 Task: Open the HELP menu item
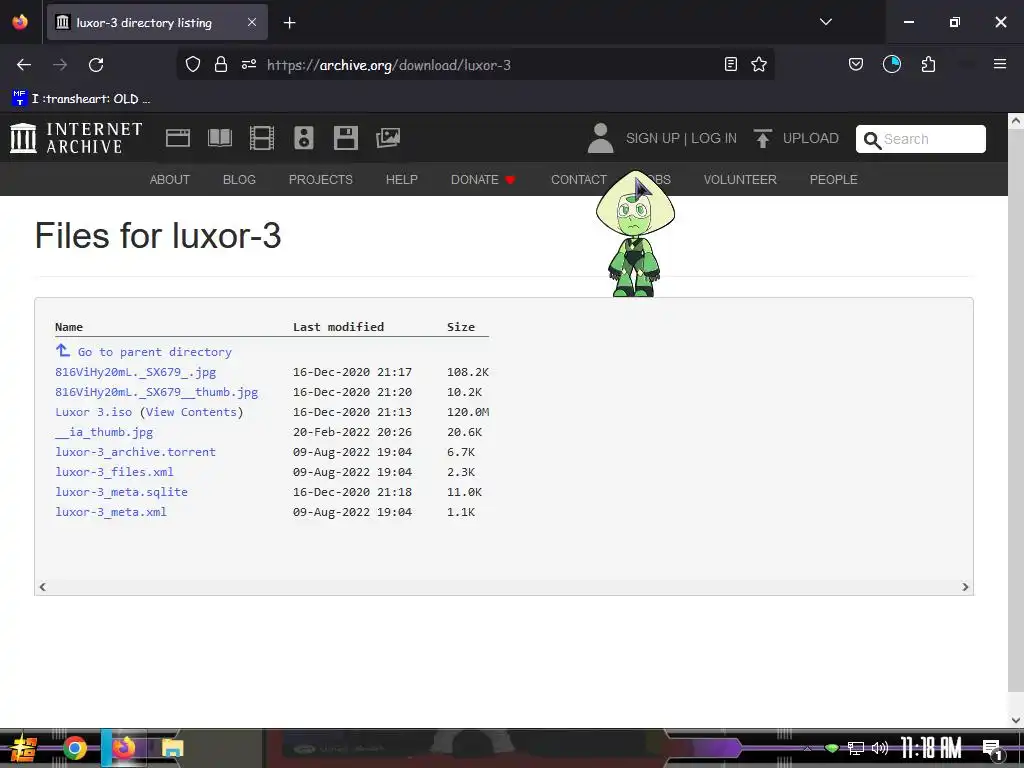pos(402,180)
